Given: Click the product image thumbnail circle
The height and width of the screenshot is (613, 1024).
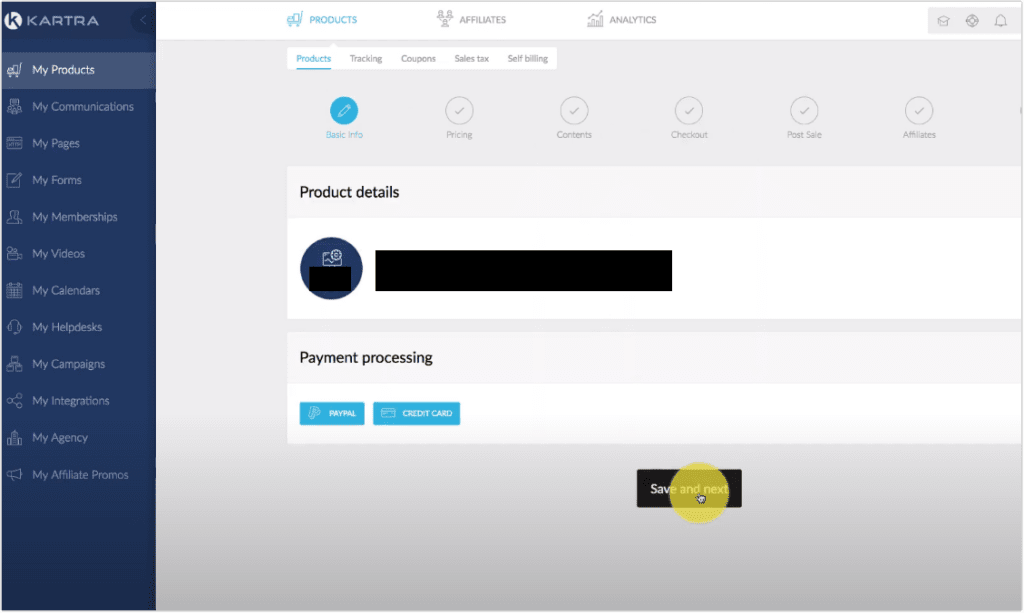Looking at the screenshot, I should [x=331, y=268].
